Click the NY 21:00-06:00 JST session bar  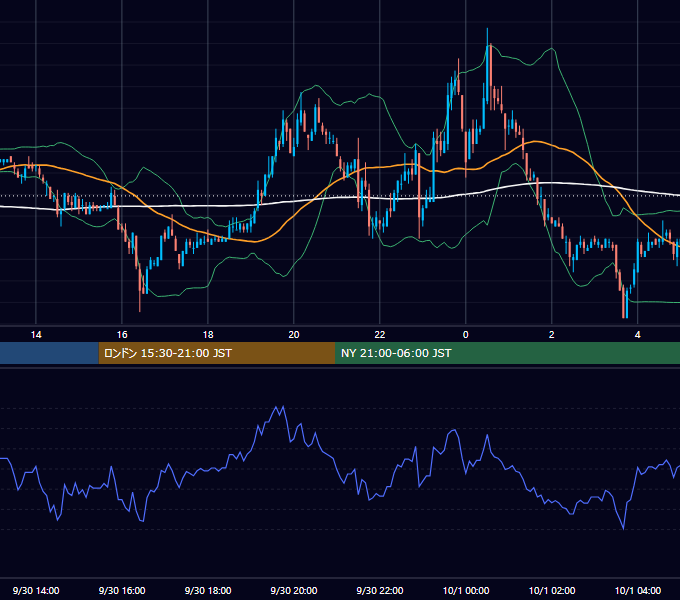[x=507, y=353]
